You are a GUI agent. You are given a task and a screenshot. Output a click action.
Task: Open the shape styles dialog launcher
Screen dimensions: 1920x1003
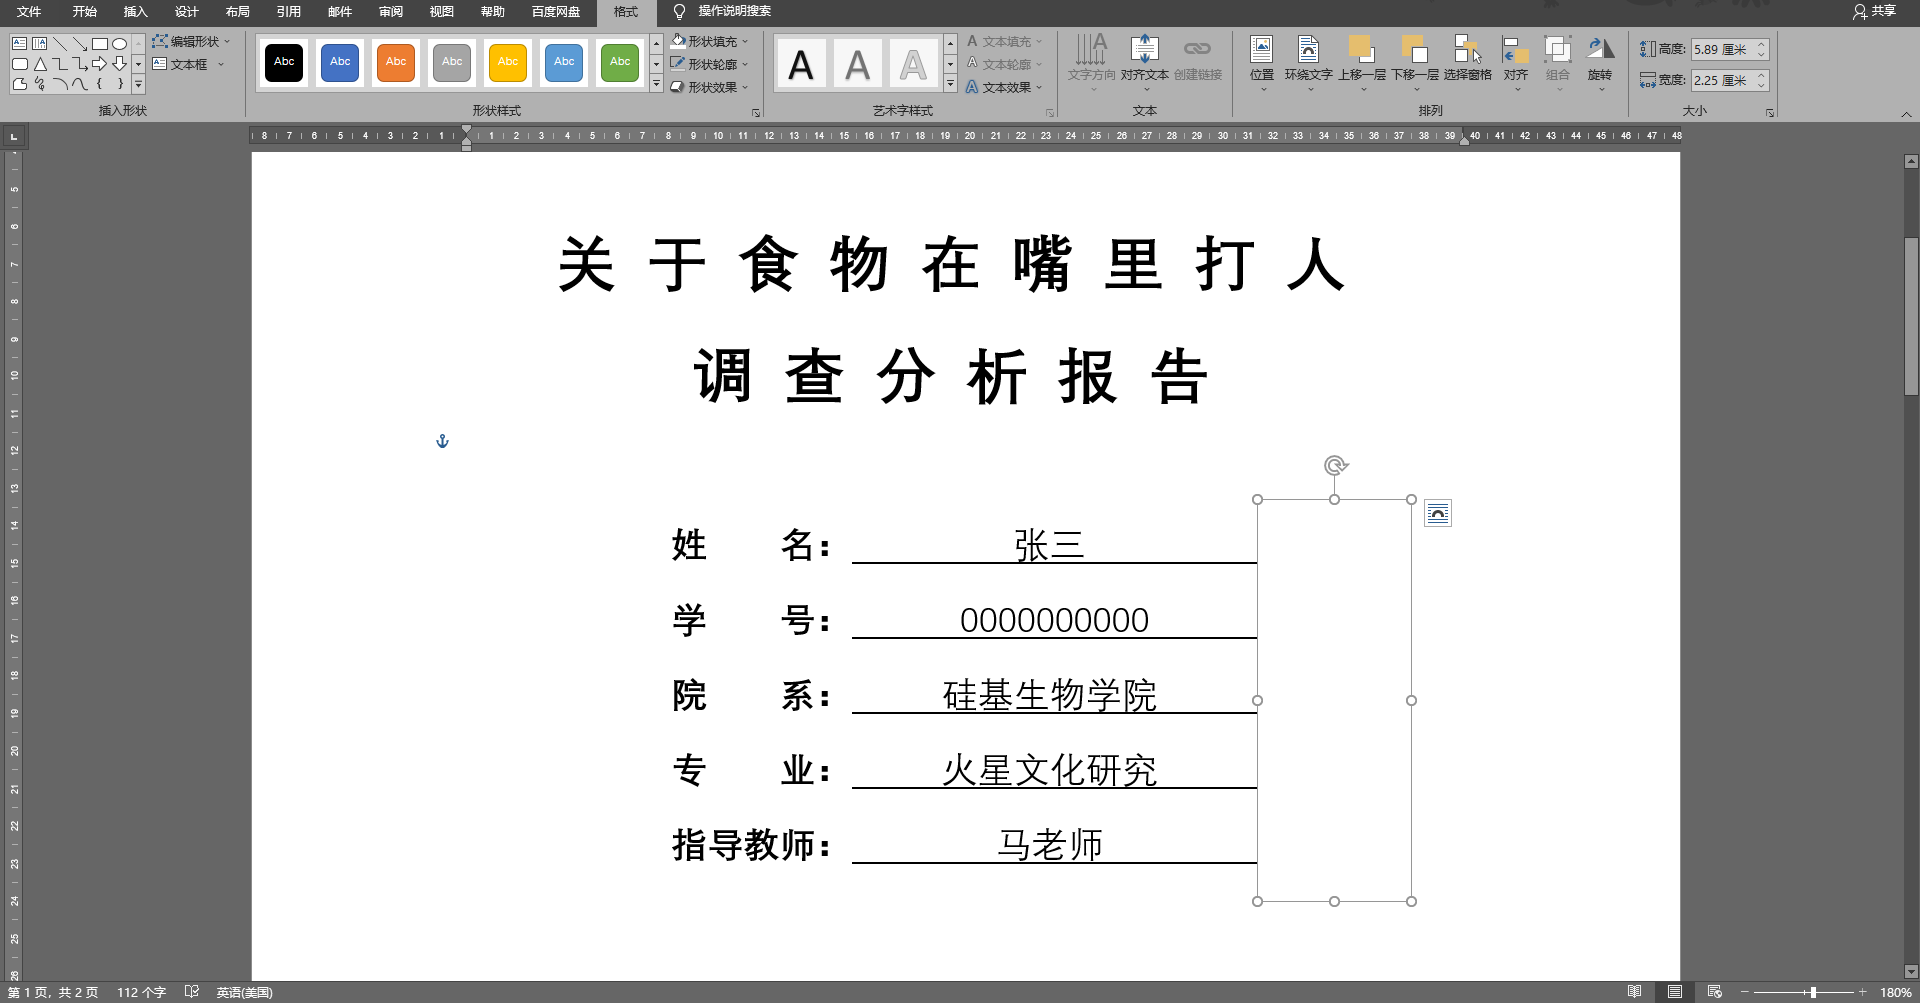tap(756, 113)
